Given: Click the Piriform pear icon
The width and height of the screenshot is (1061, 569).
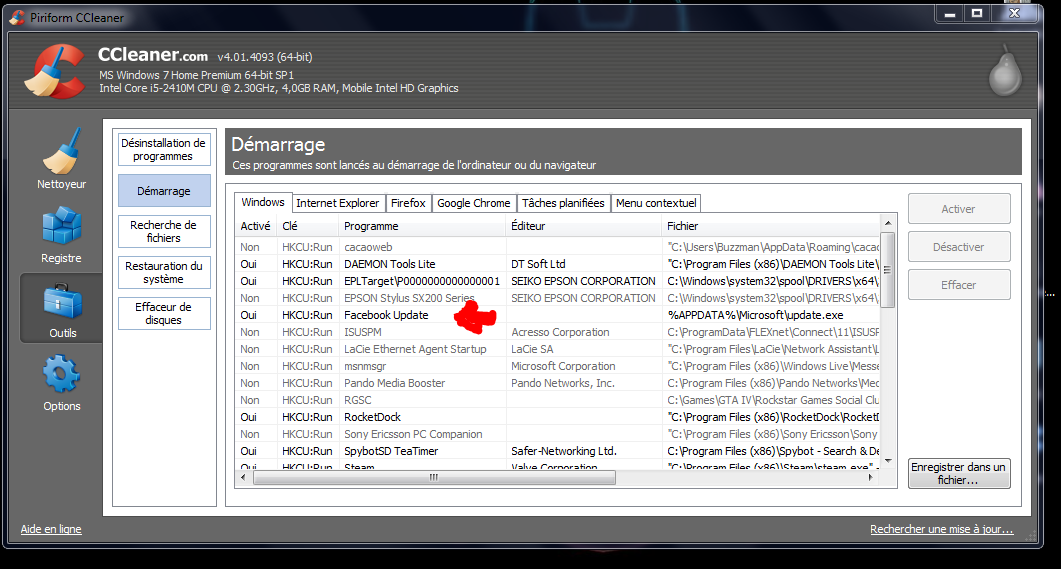Looking at the screenshot, I should pyautogui.click(x=1005, y=70).
